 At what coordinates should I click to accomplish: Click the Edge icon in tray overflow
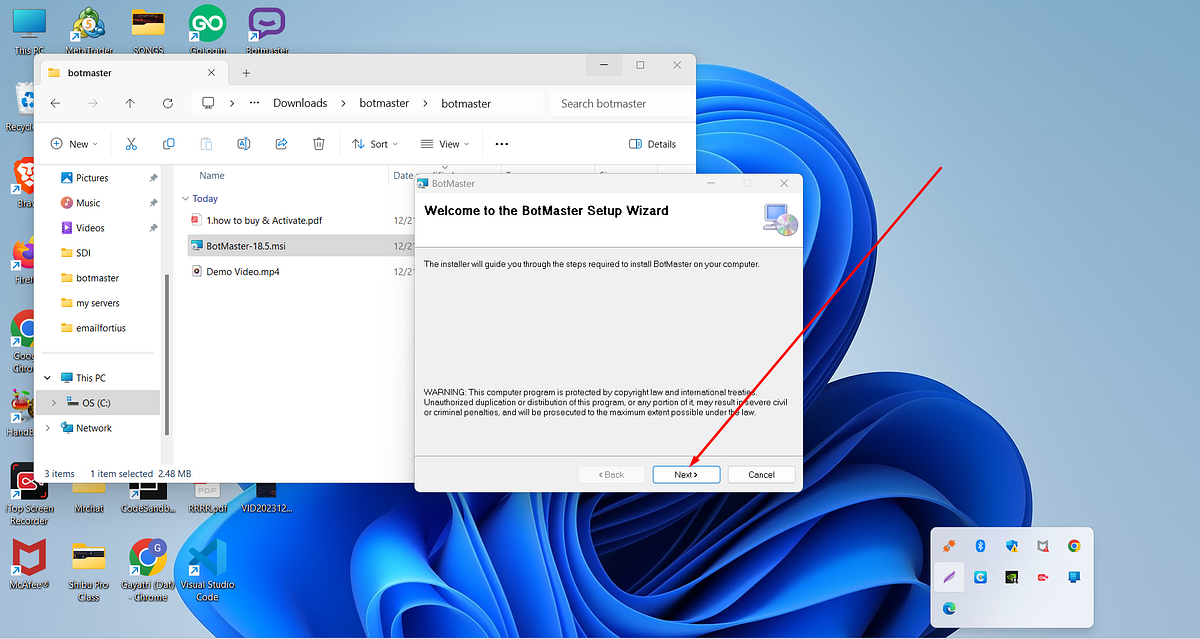[x=950, y=607]
